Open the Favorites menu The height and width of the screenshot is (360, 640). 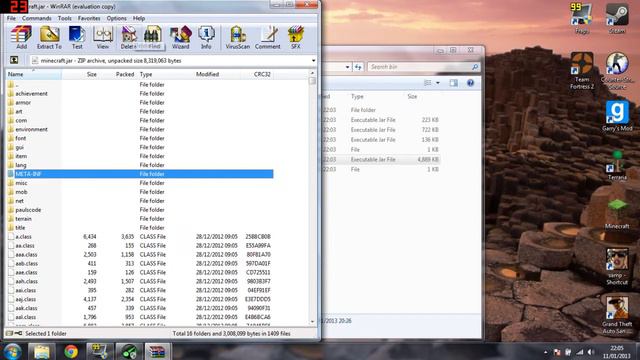pyautogui.click(x=89, y=18)
